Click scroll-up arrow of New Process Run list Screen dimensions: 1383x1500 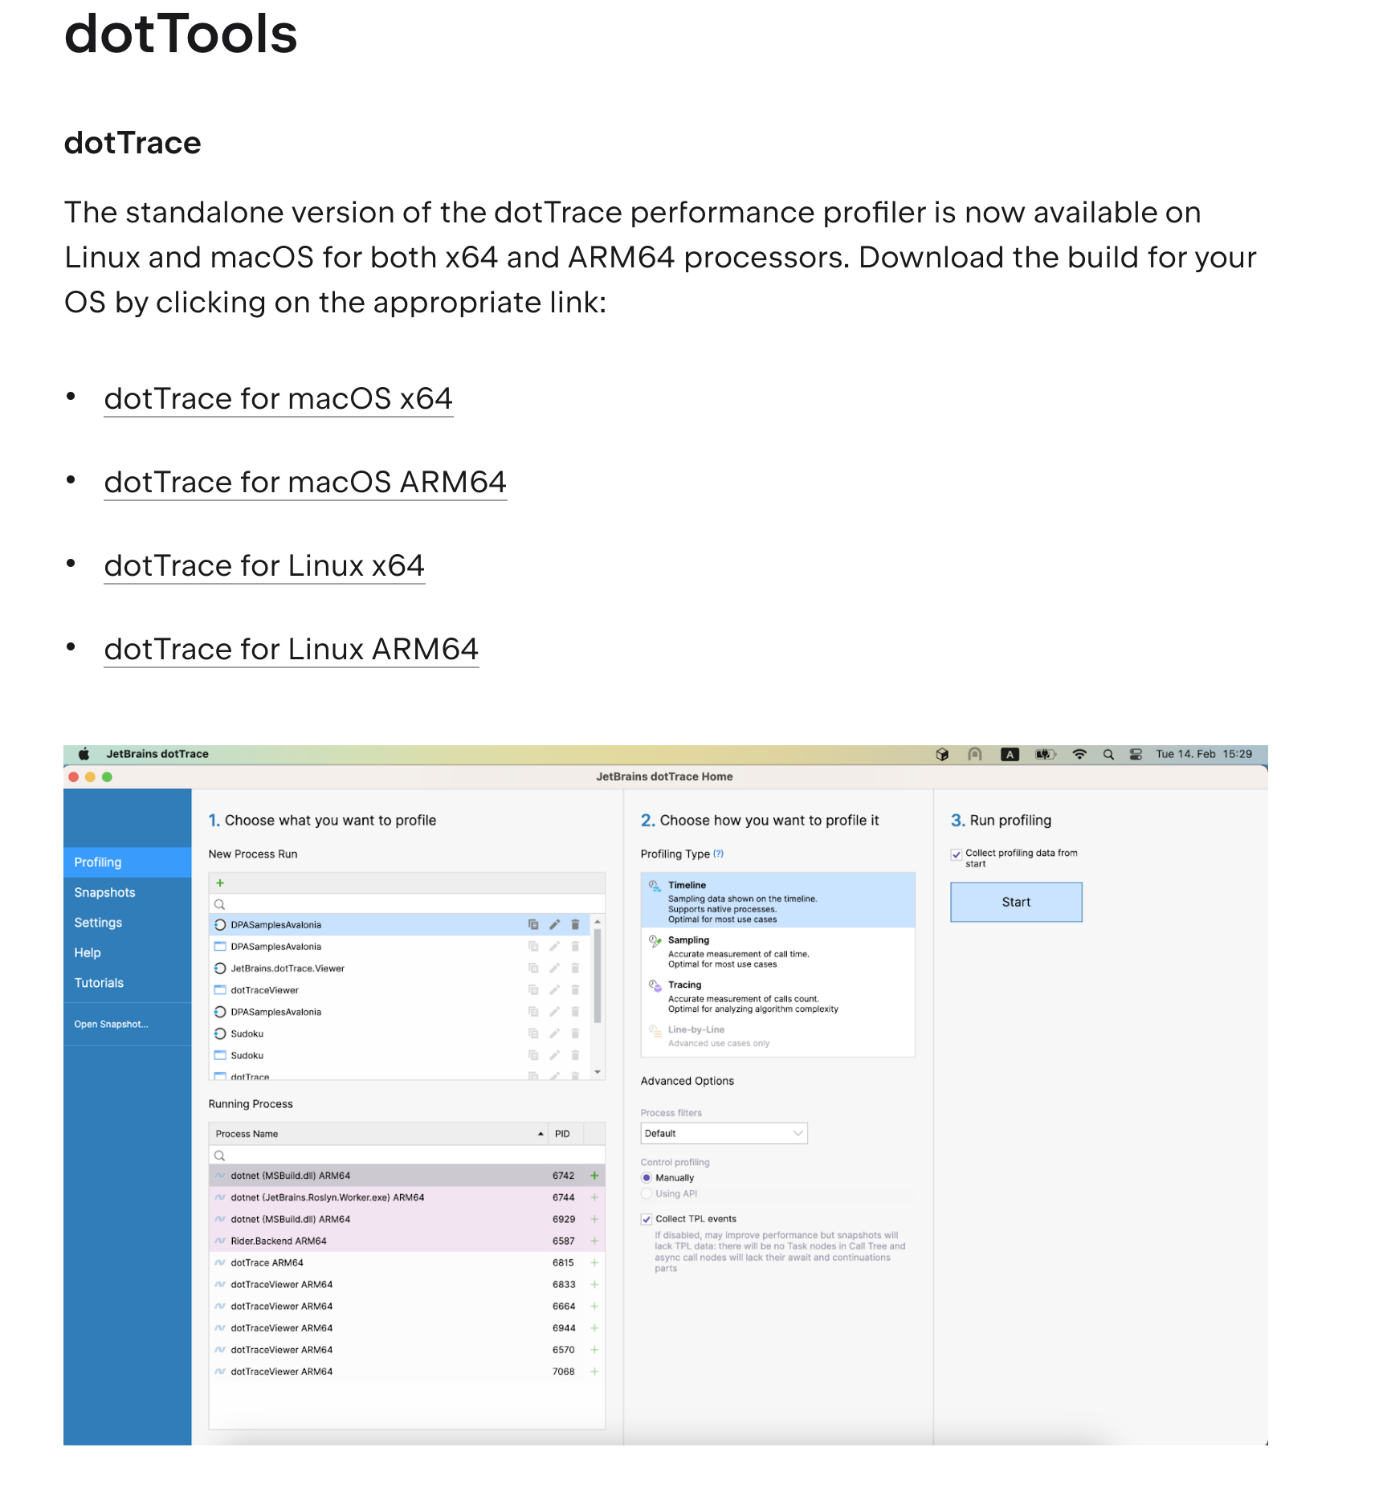598,921
